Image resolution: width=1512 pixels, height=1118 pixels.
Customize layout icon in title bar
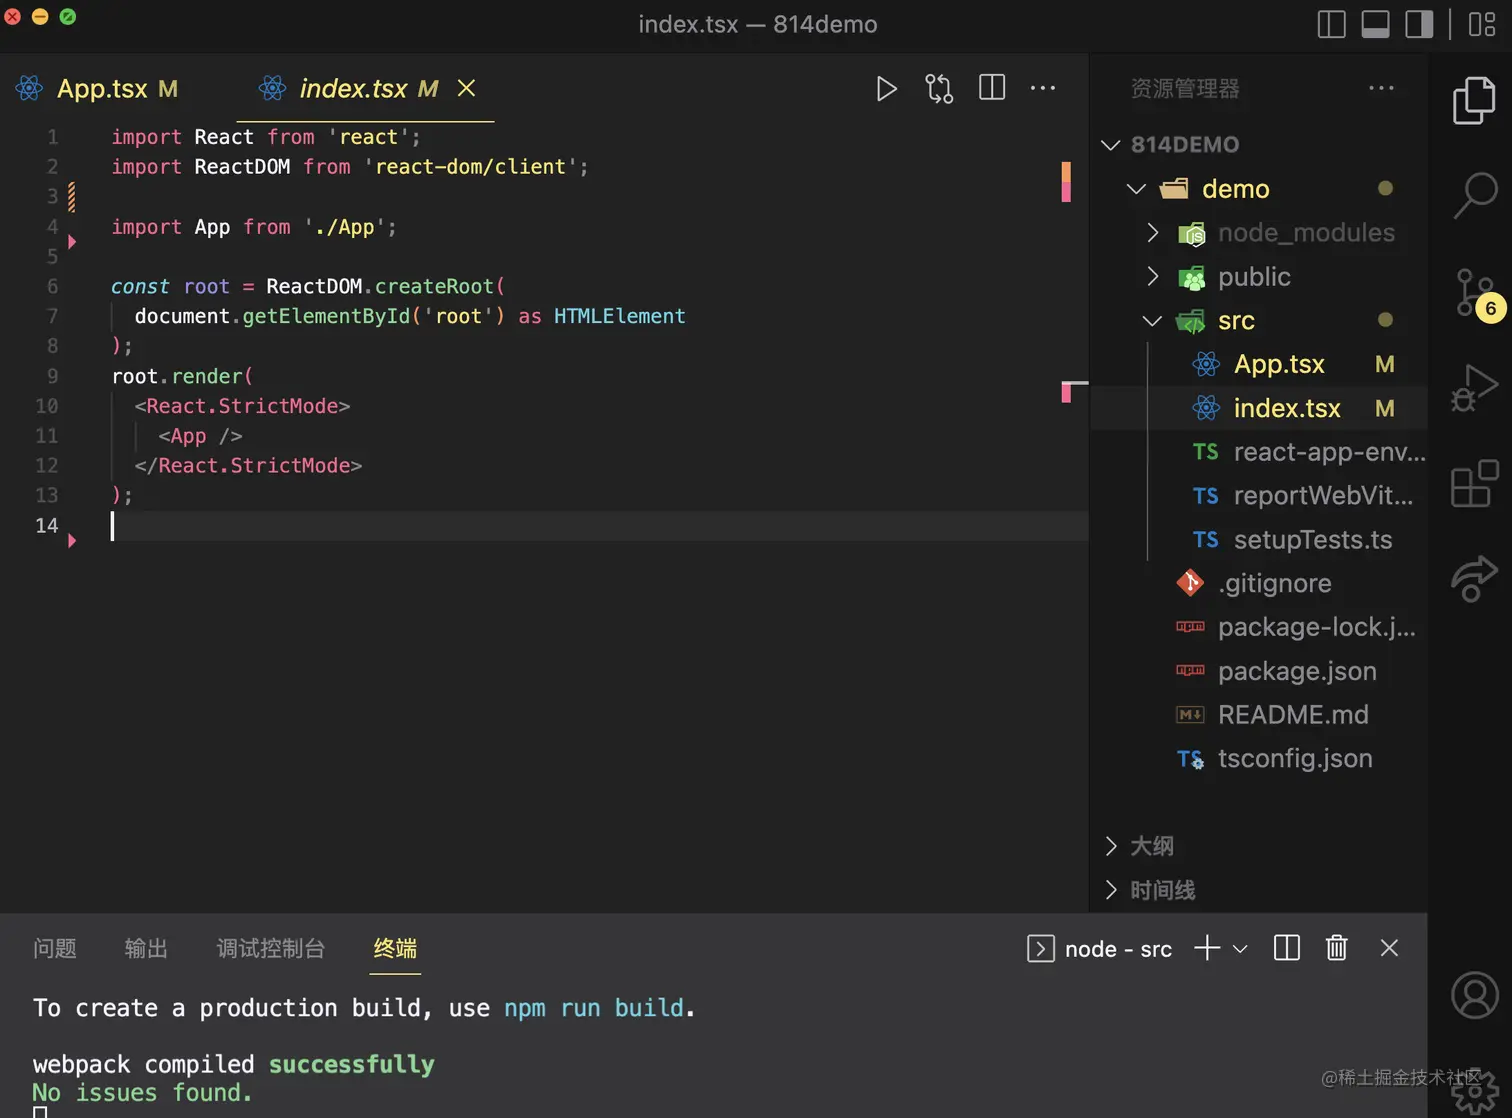coord(1482,24)
